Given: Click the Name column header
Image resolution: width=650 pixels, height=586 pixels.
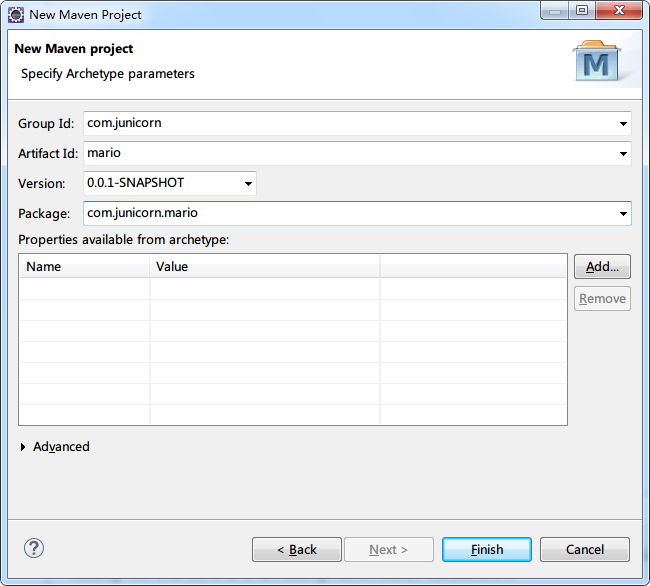Looking at the screenshot, I should point(84,266).
